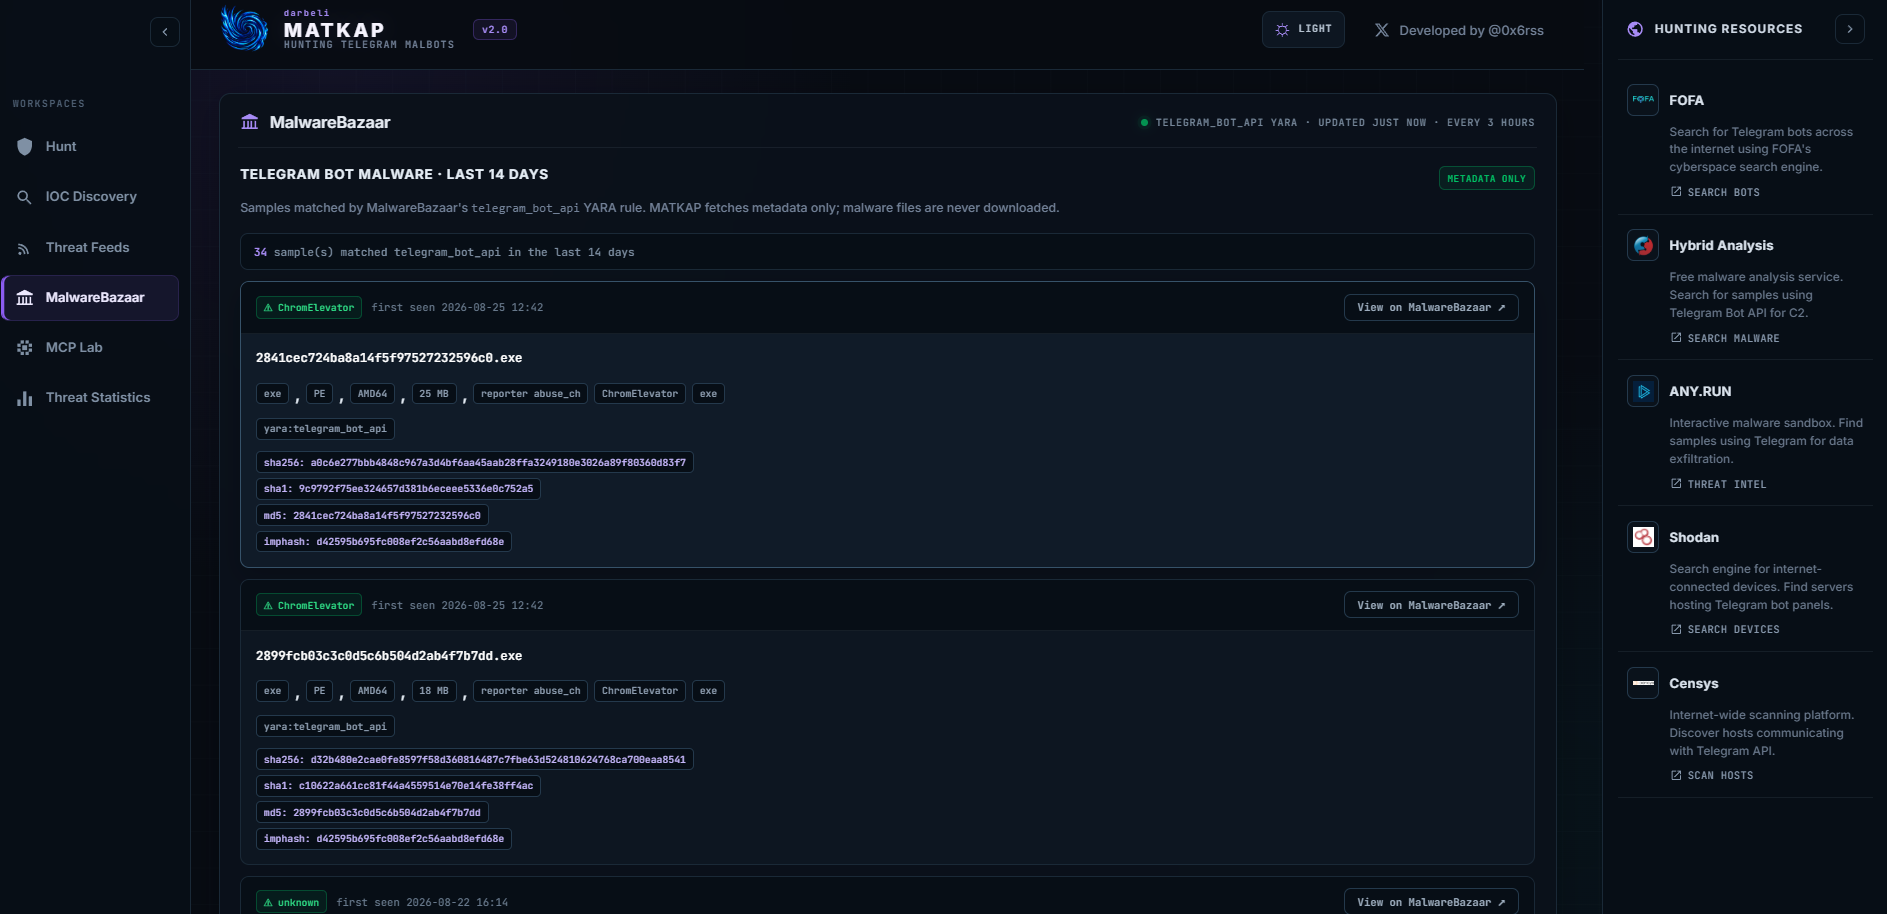Click sha1 9c9792f75ee324657 hash chip

pos(398,489)
